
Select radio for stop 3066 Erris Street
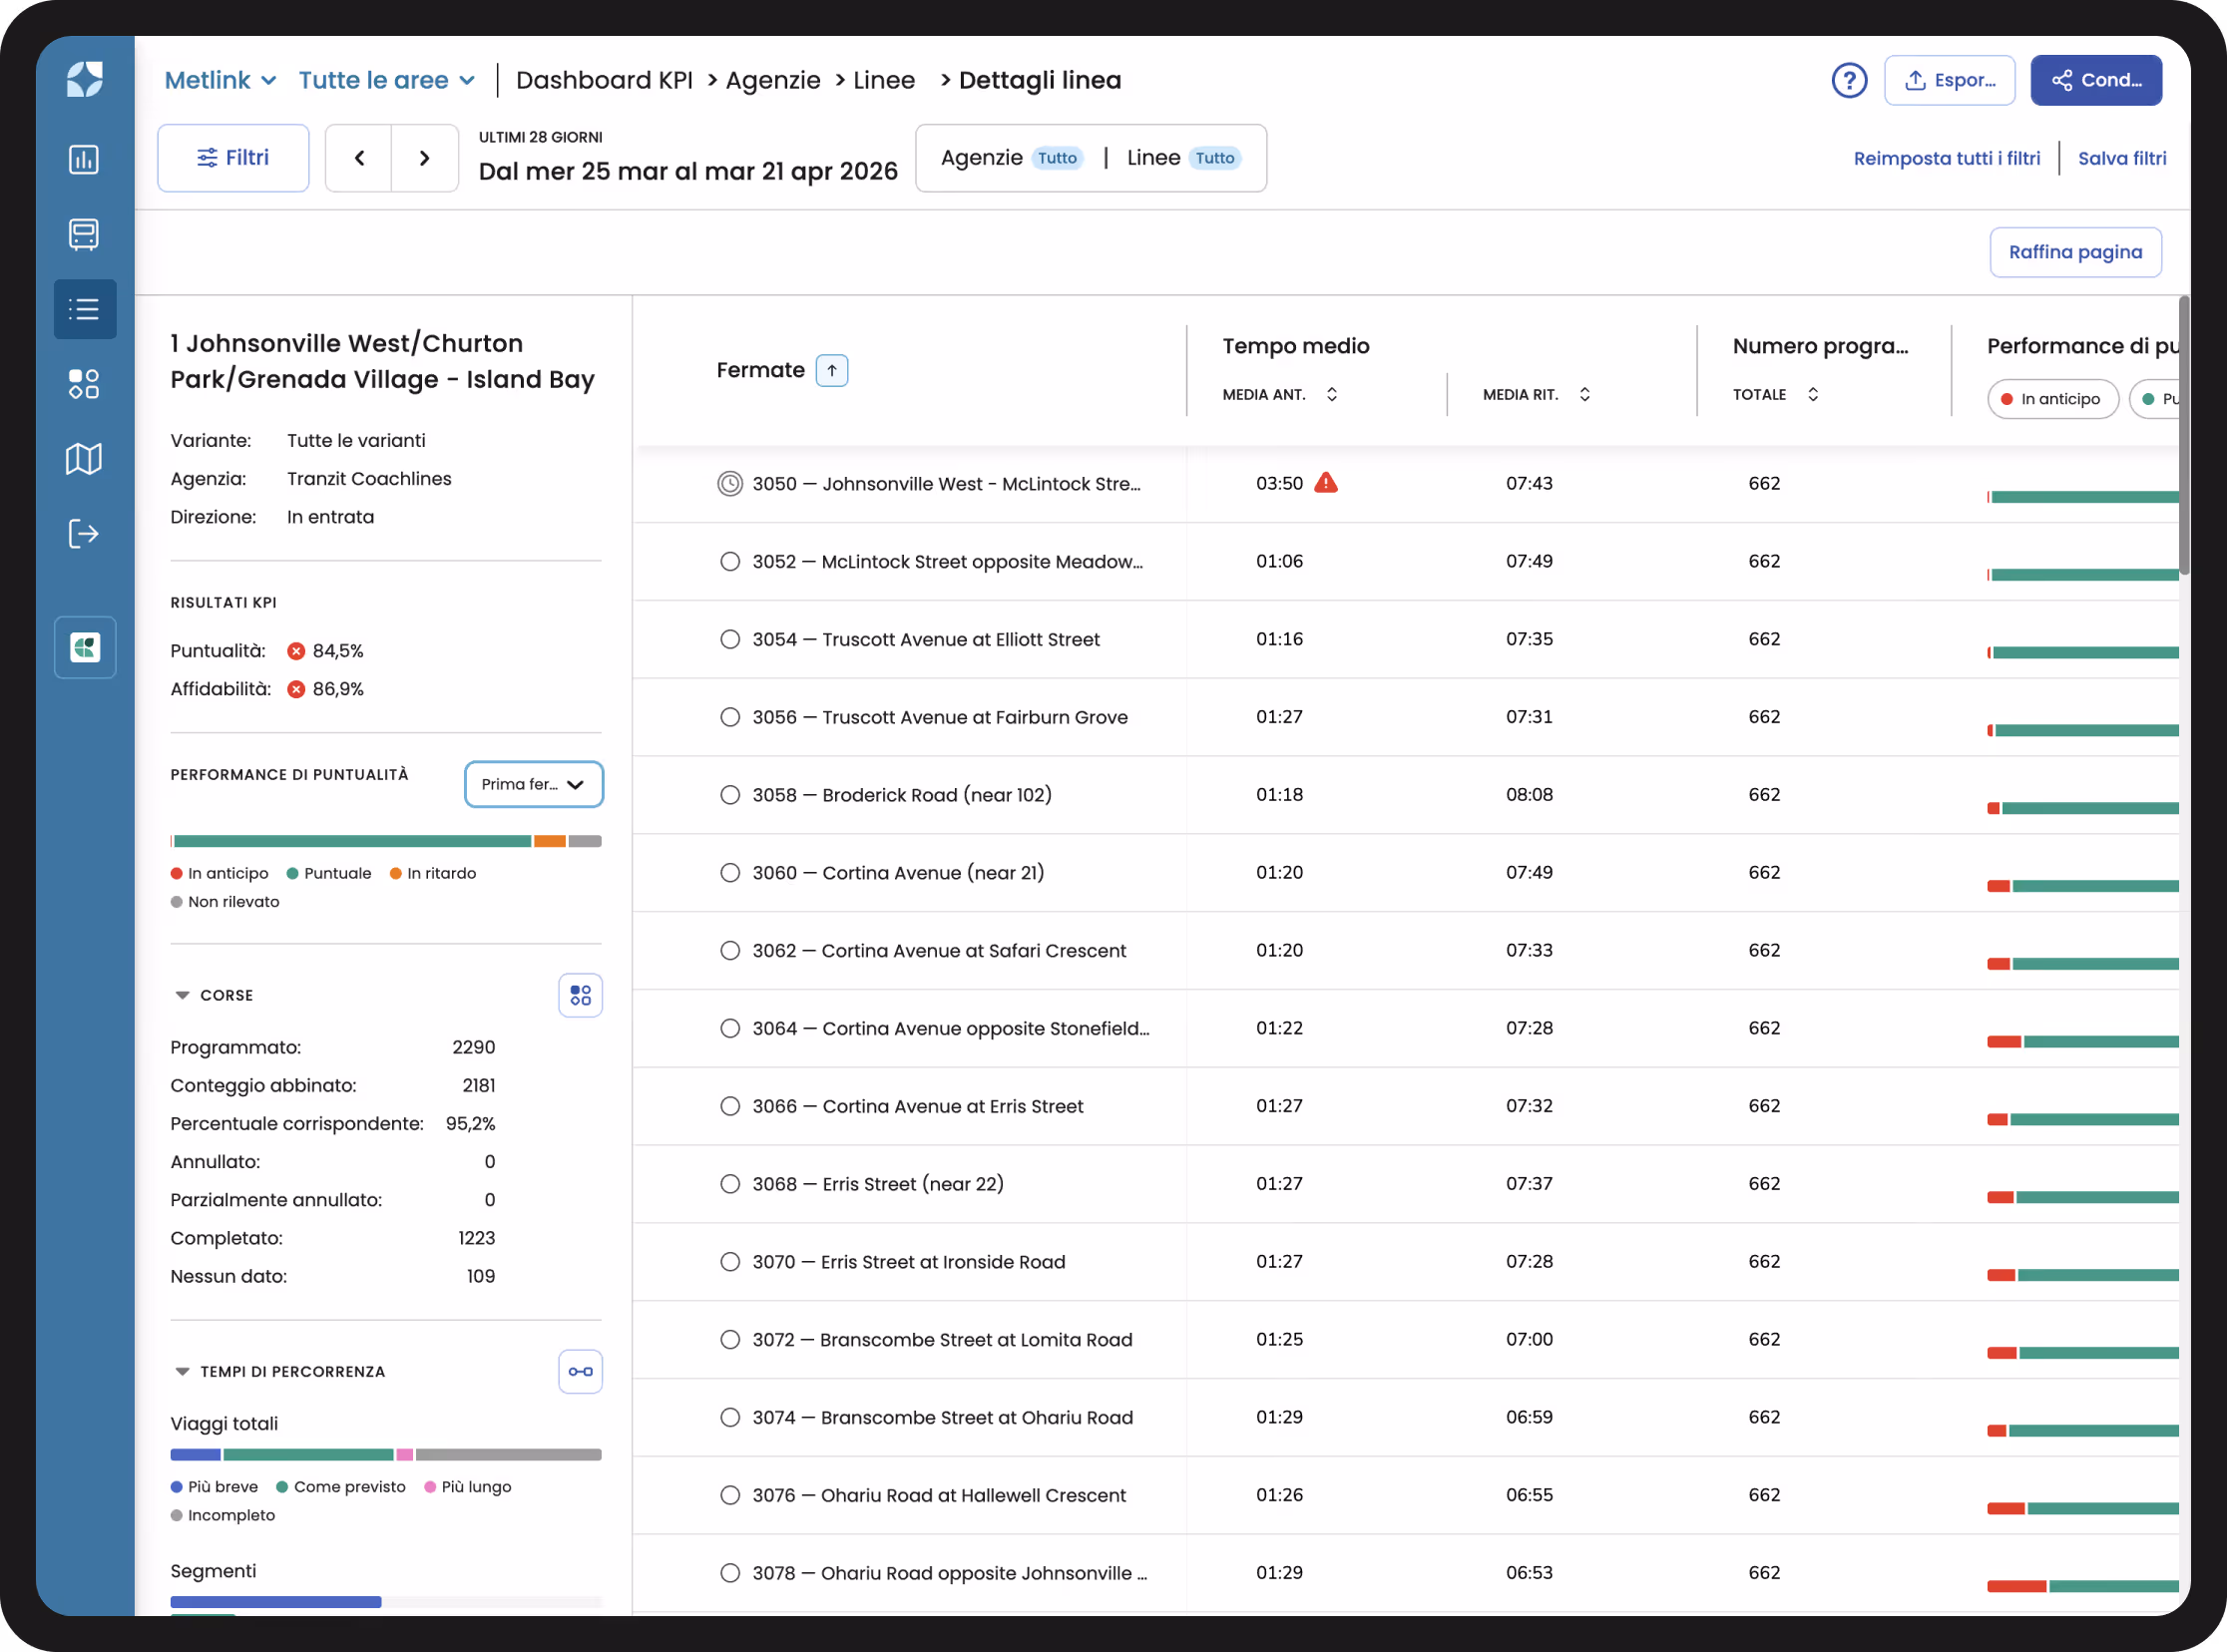[x=730, y=1106]
